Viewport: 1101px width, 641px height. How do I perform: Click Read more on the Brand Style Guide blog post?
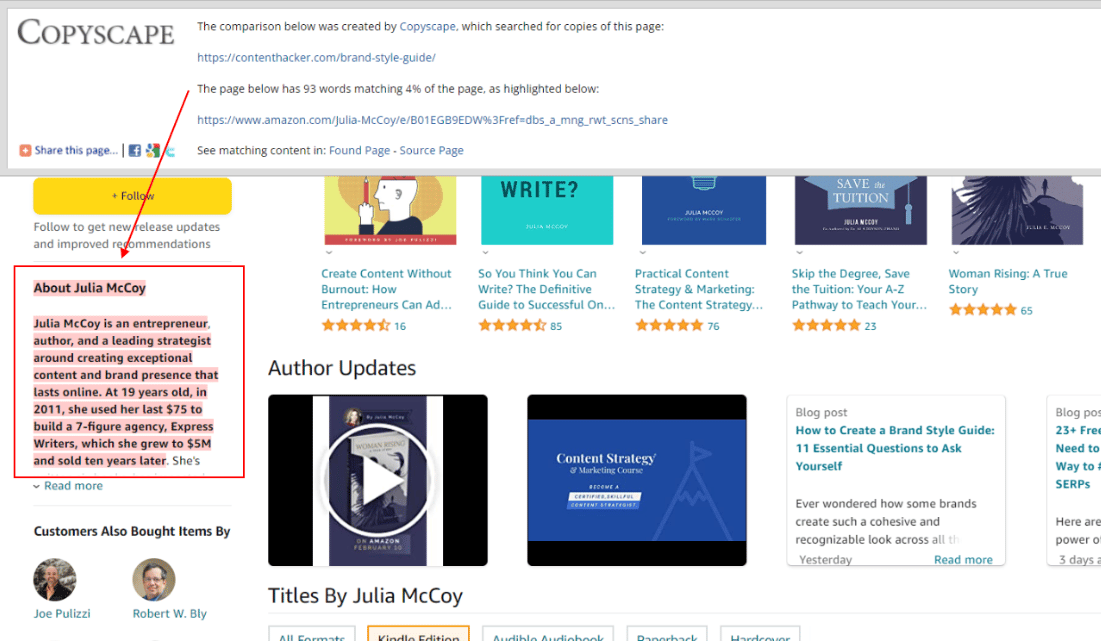click(963, 560)
